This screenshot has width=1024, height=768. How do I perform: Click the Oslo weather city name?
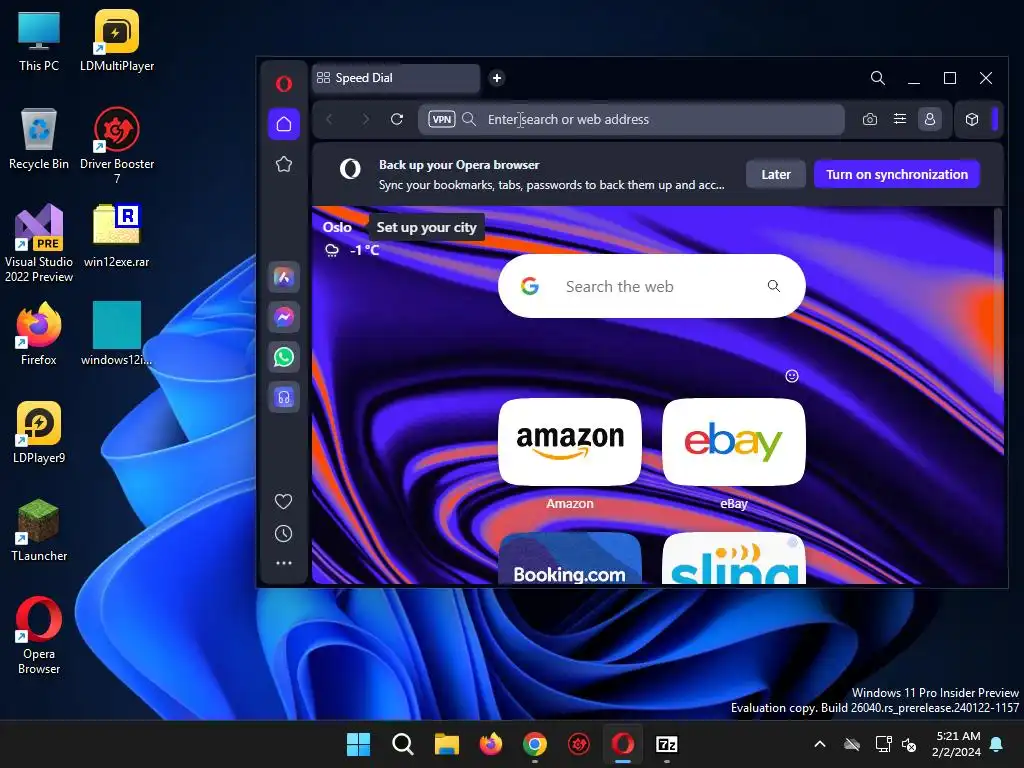(337, 227)
